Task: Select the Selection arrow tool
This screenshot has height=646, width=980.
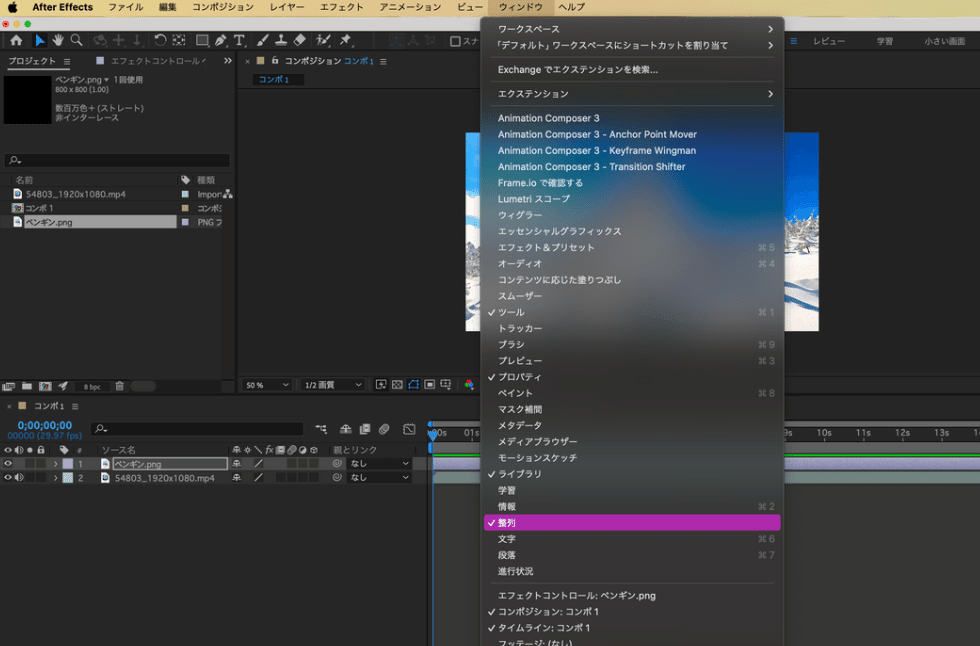Action: pyautogui.click(x=39, y=40)
